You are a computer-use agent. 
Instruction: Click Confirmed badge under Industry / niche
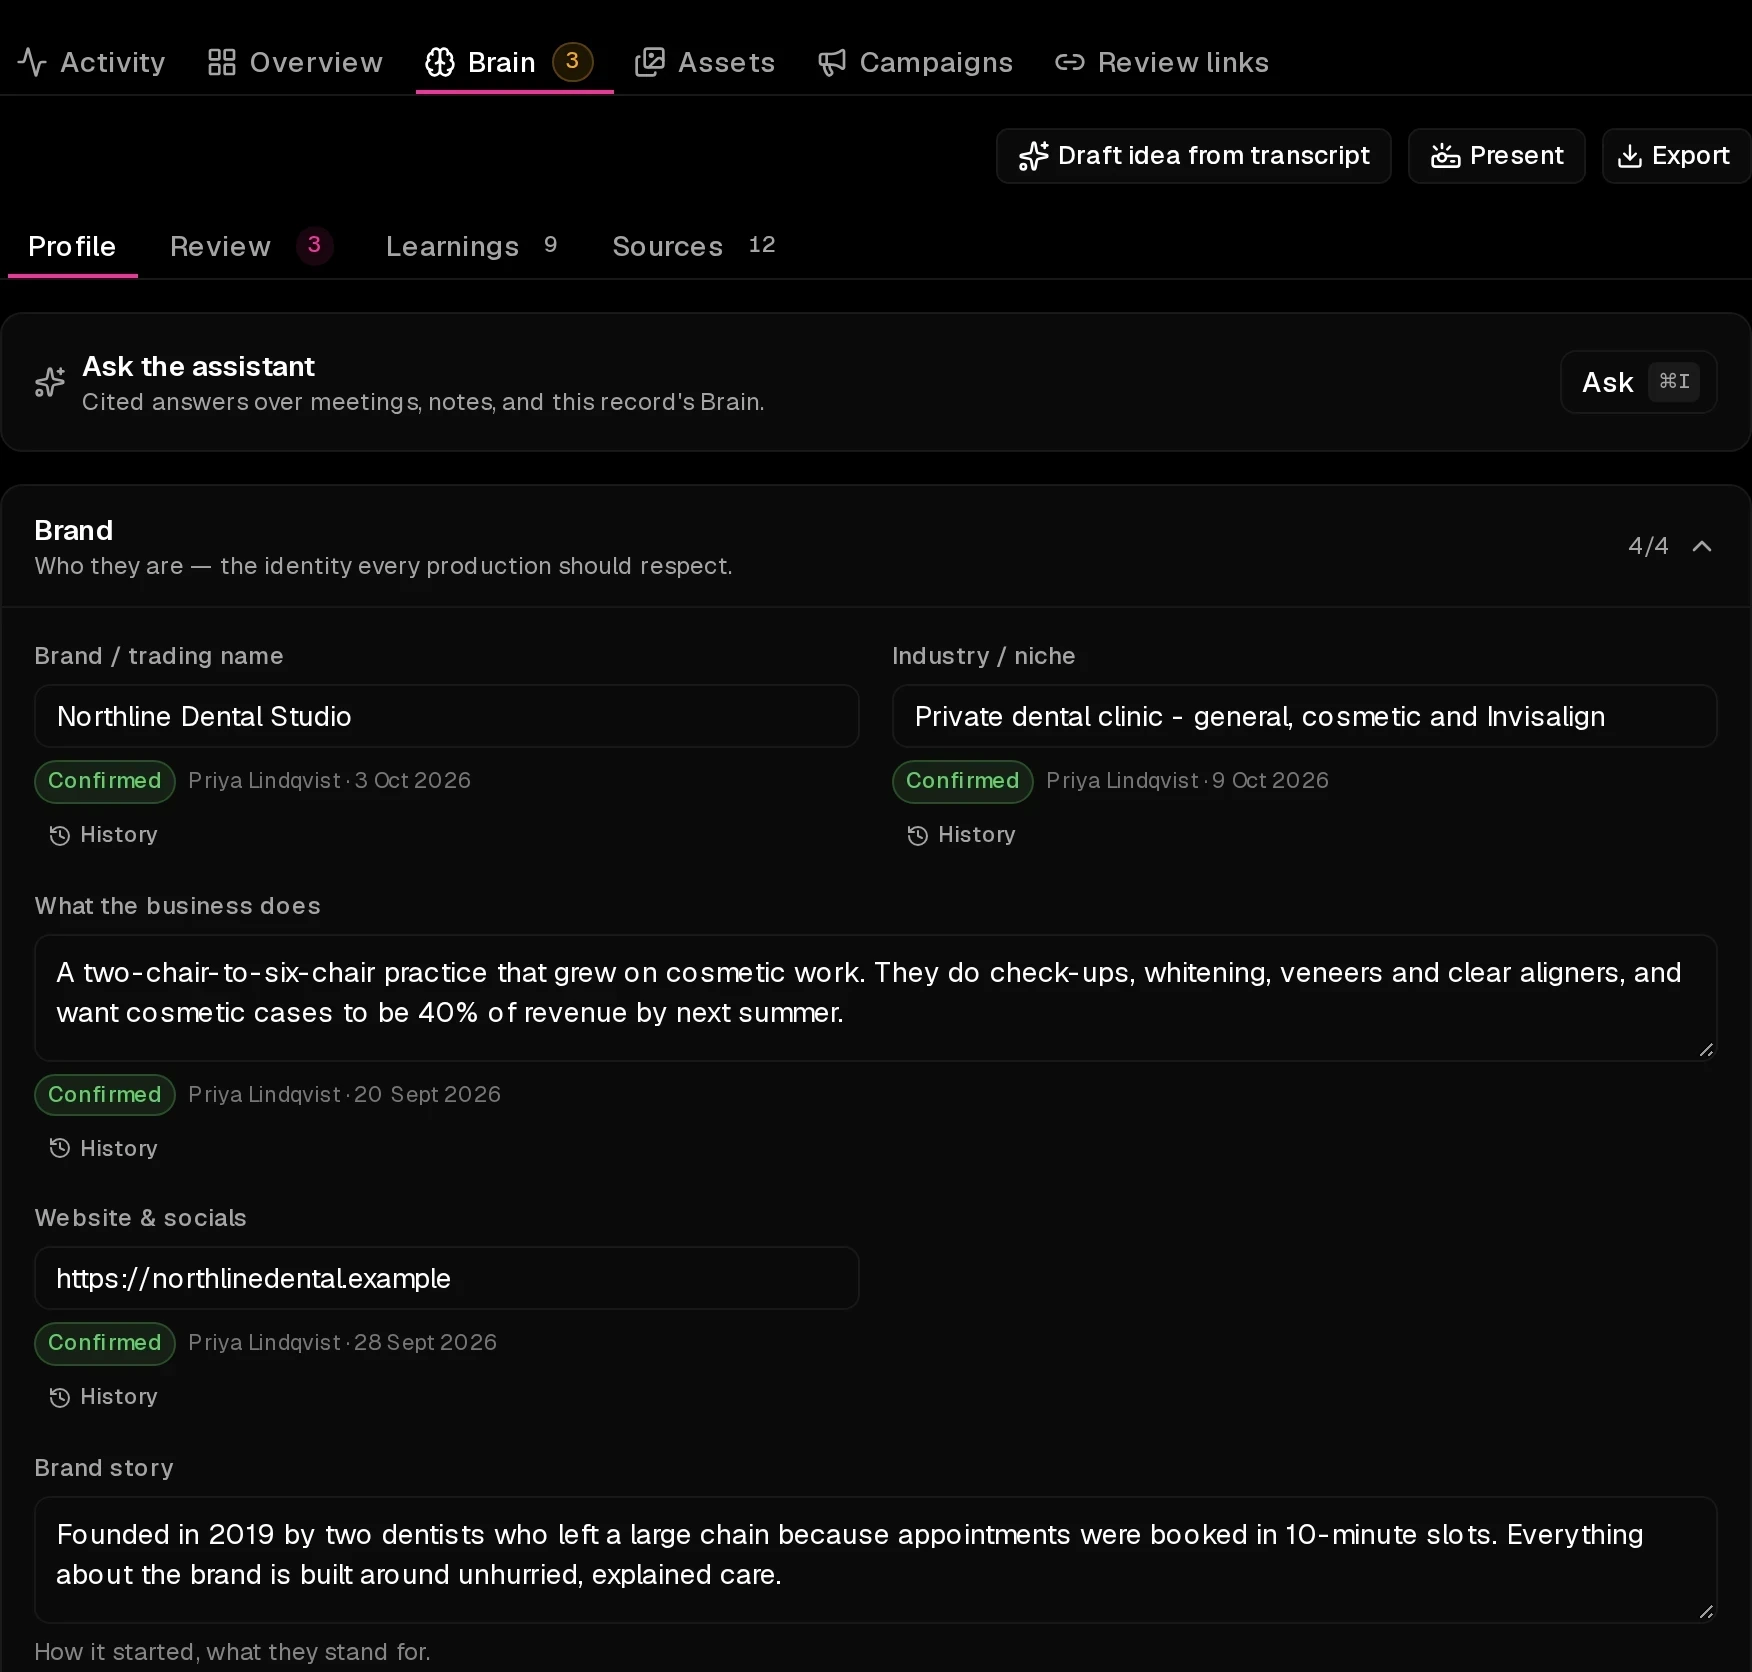(963, 781)
